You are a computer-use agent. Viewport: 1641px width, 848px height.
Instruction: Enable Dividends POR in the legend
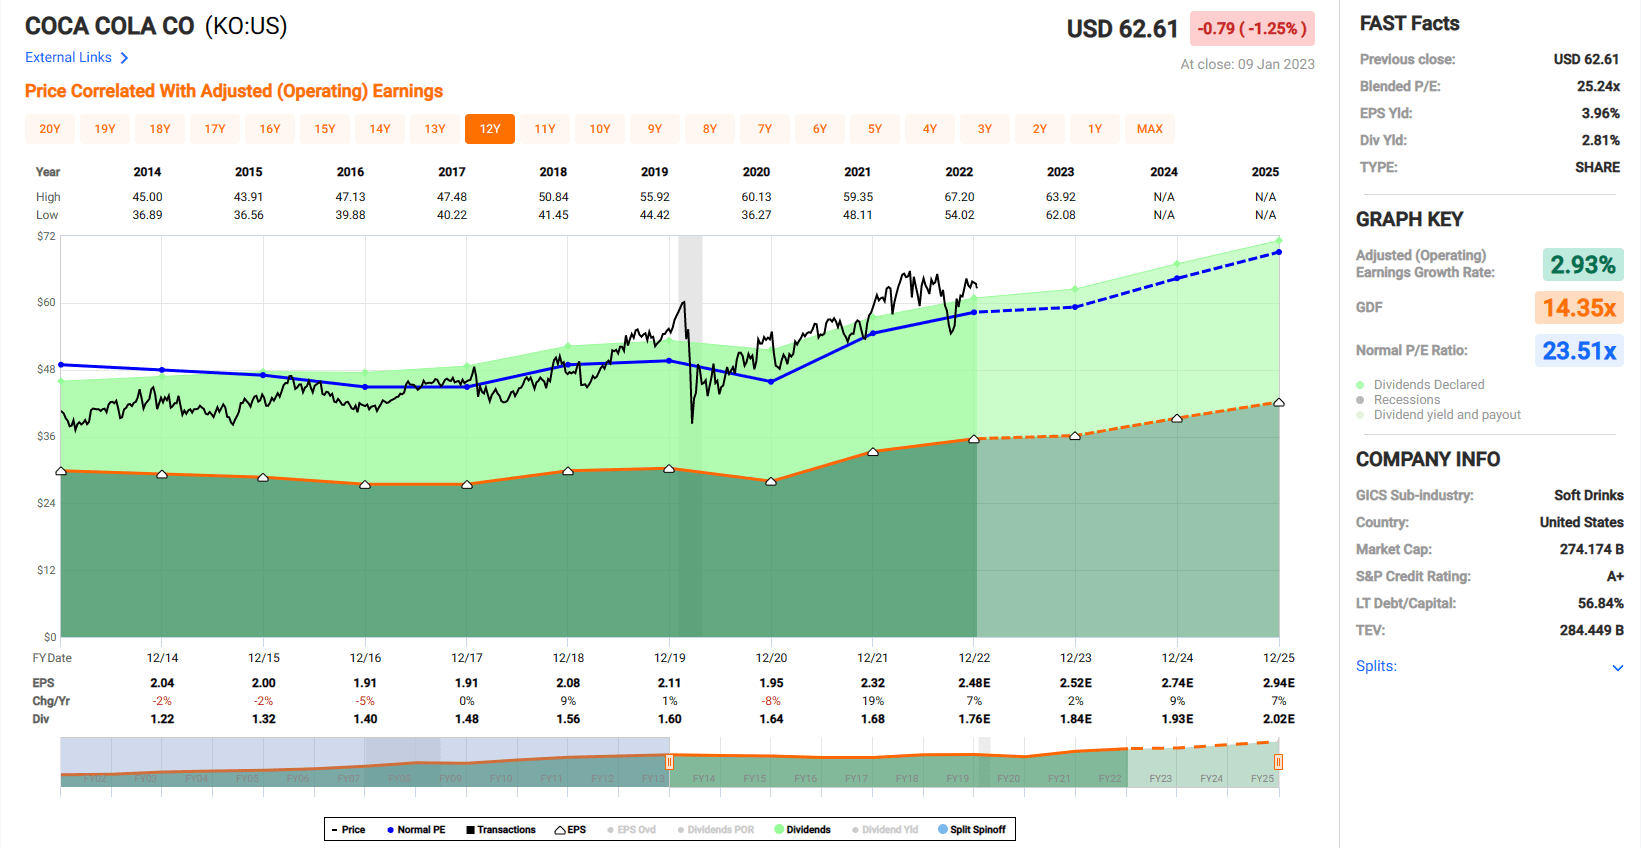point(716,829)
